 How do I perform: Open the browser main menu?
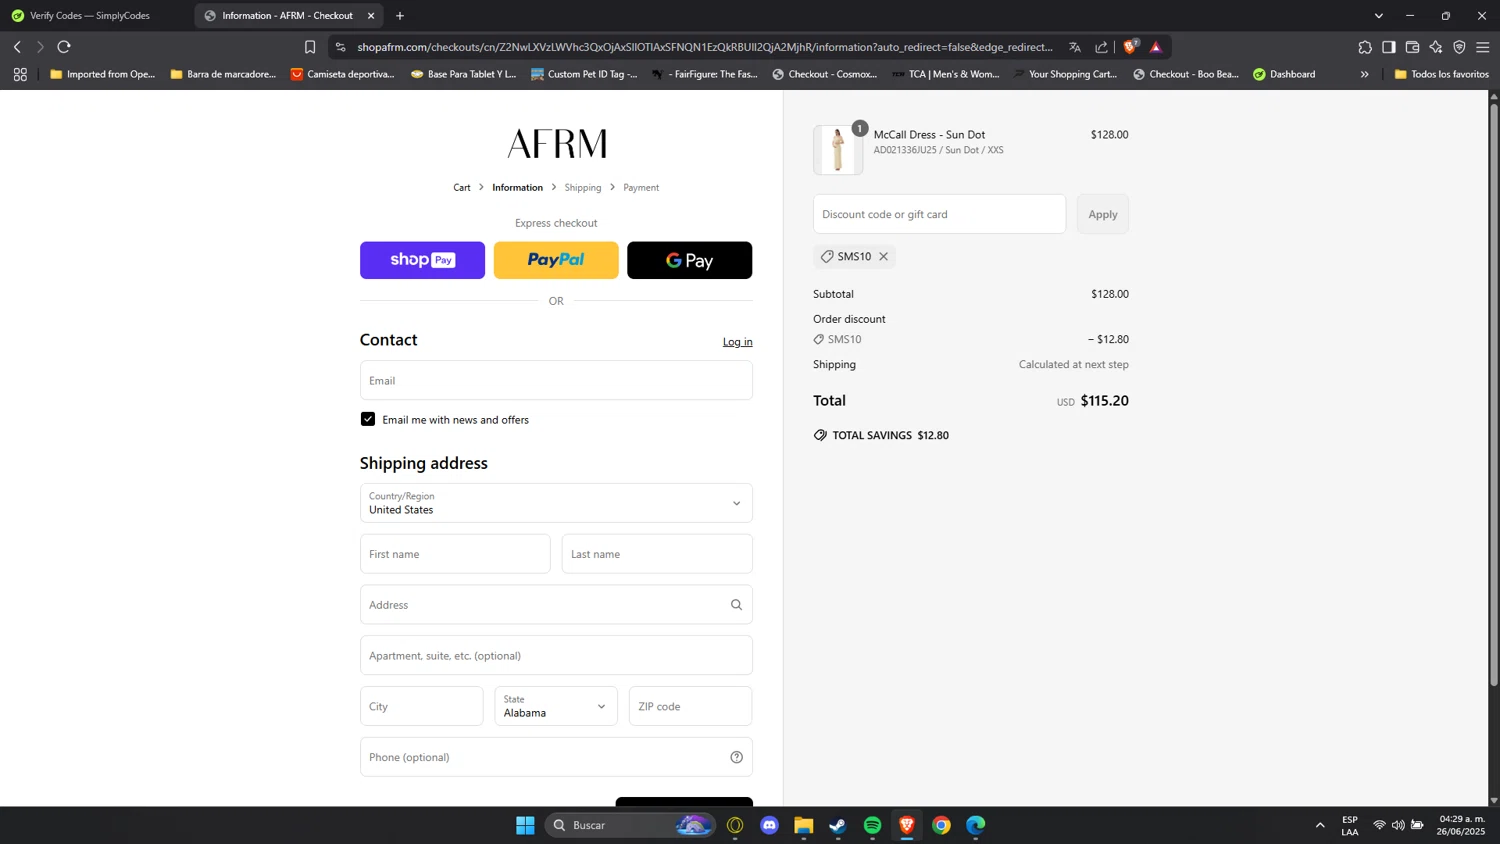pos(1483,47)
